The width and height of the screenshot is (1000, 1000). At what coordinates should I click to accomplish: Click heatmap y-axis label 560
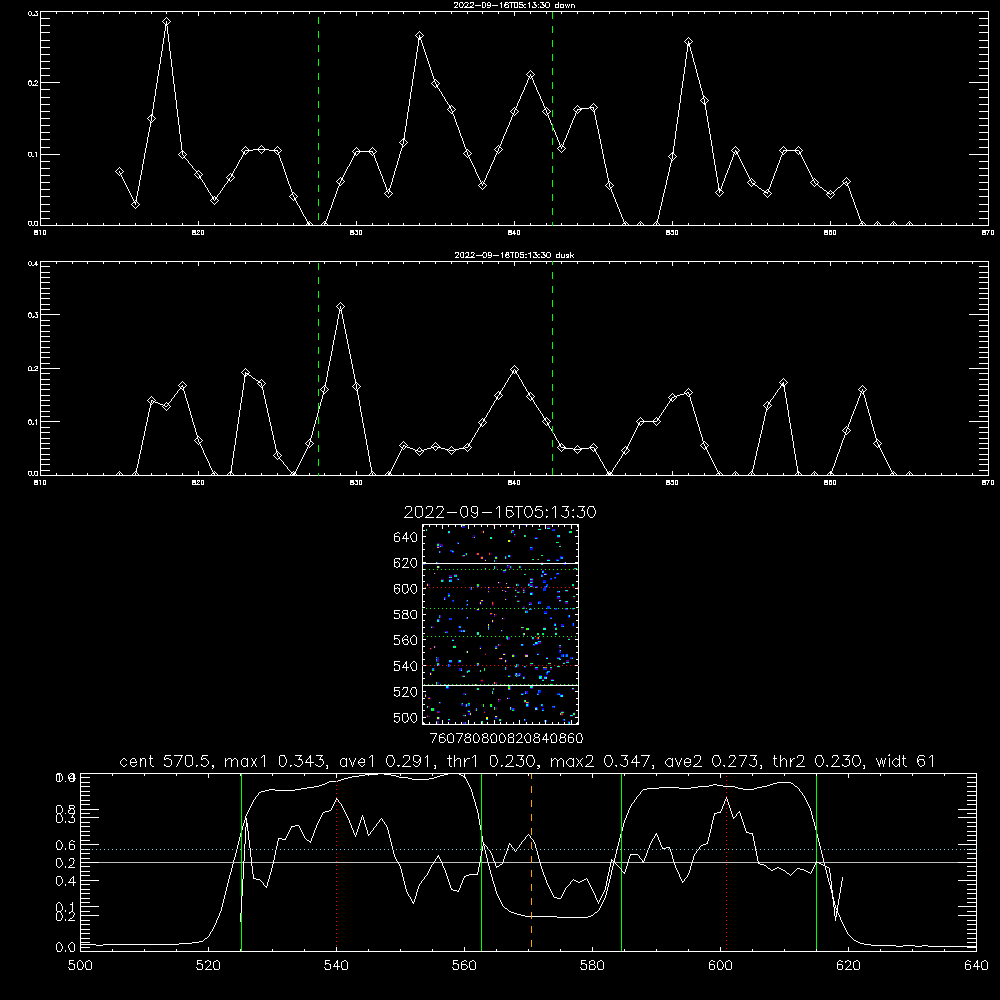[x=406, y=640]
